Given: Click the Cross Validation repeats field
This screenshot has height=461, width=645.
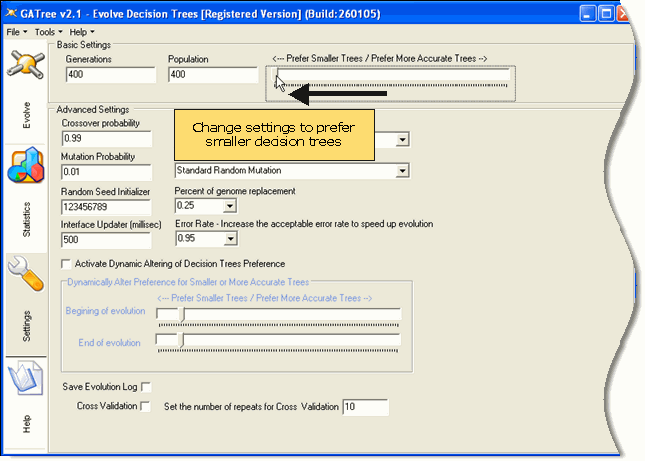Looking at the screenshot, I should tap(365, 407).
